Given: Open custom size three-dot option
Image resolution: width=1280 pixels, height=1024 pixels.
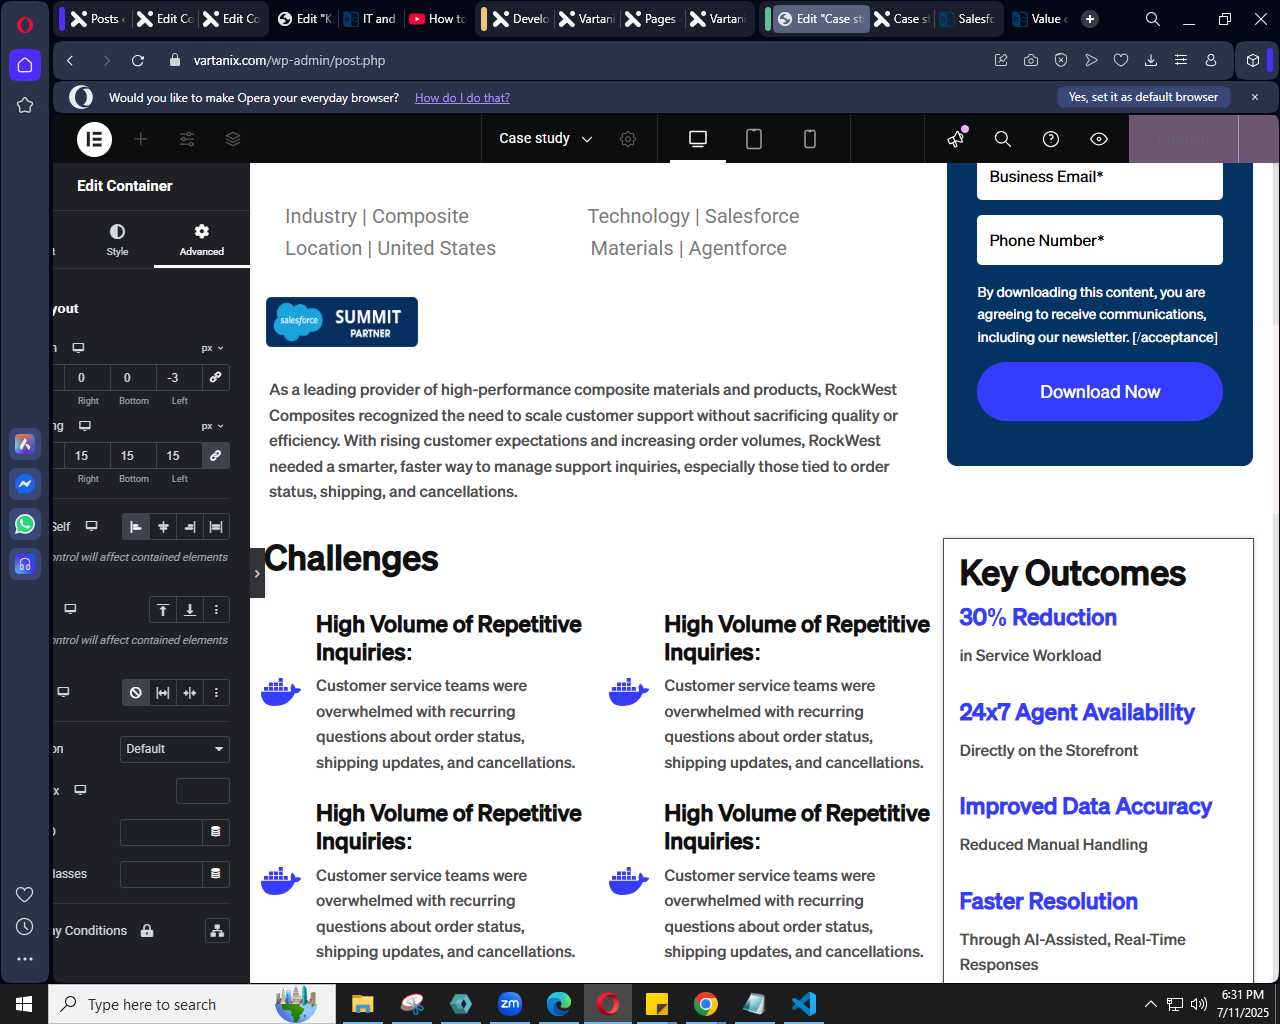Looking at the screenshot, I should 216,692.
